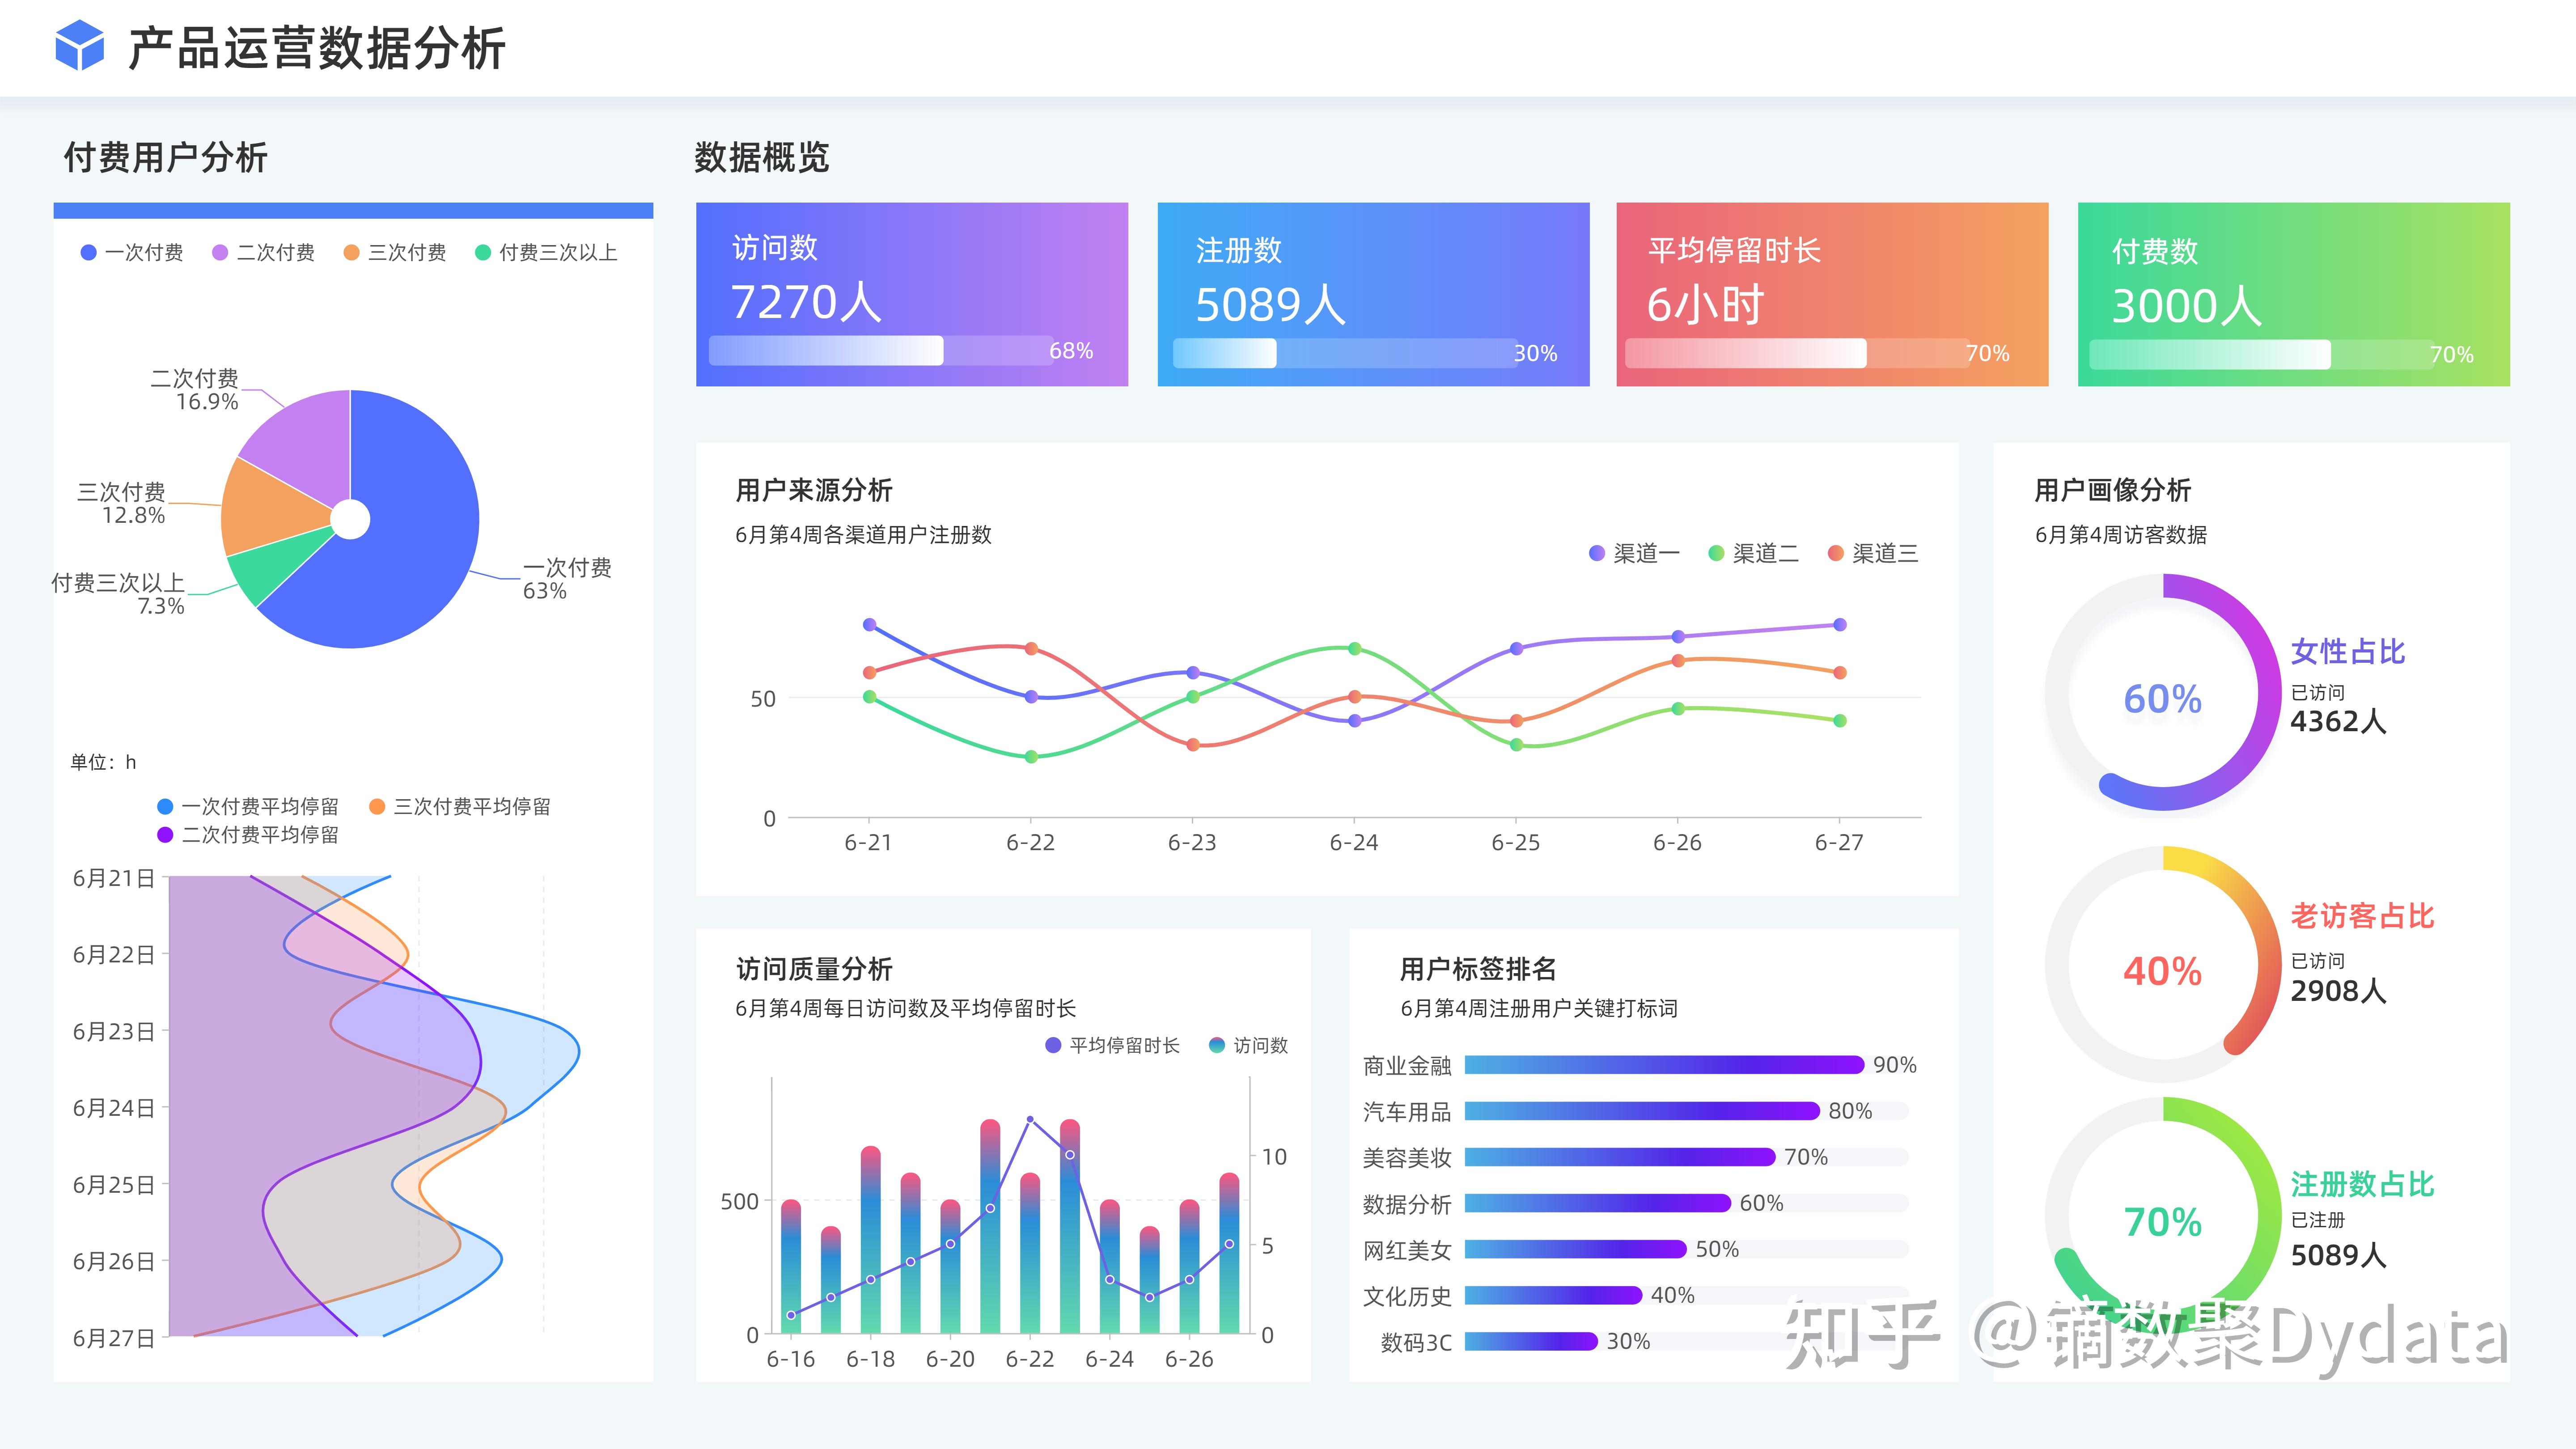Click the 美容美妆 70% bar
This screenshot has height=1449, width=2576.
click(x=1620, y=1157)
